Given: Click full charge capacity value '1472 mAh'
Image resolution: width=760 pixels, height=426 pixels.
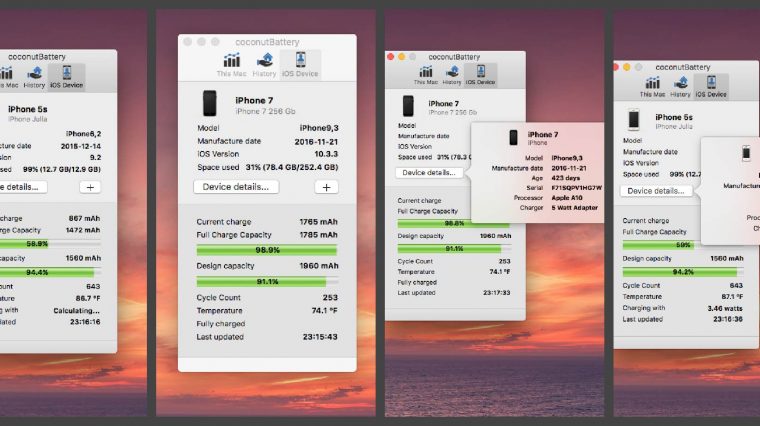Looking at the screenshot, I should tap(82, 230).
